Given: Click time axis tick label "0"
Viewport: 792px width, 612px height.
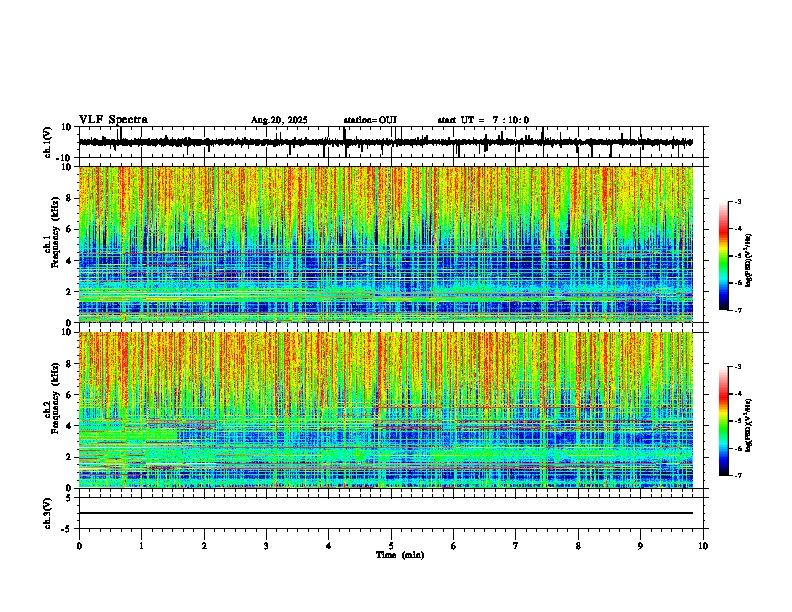Looking at the screenshot, I should pos(79,546).
